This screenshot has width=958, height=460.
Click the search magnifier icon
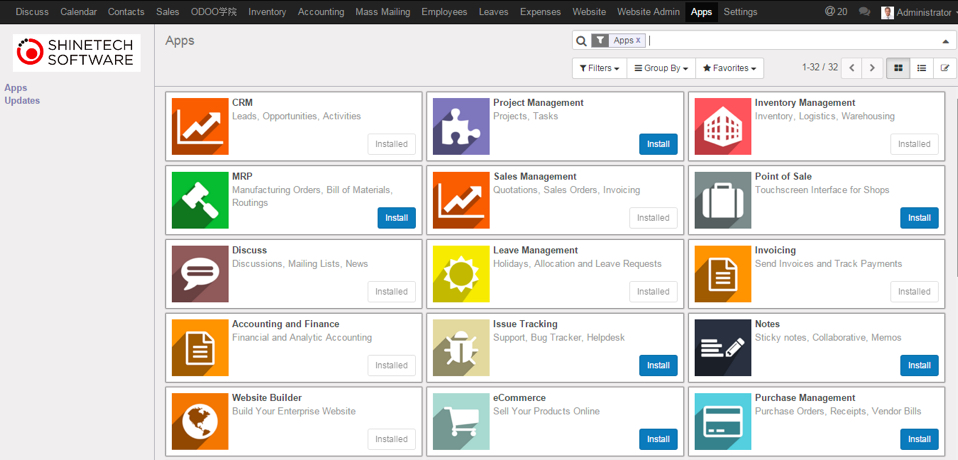tap(581, 40)
